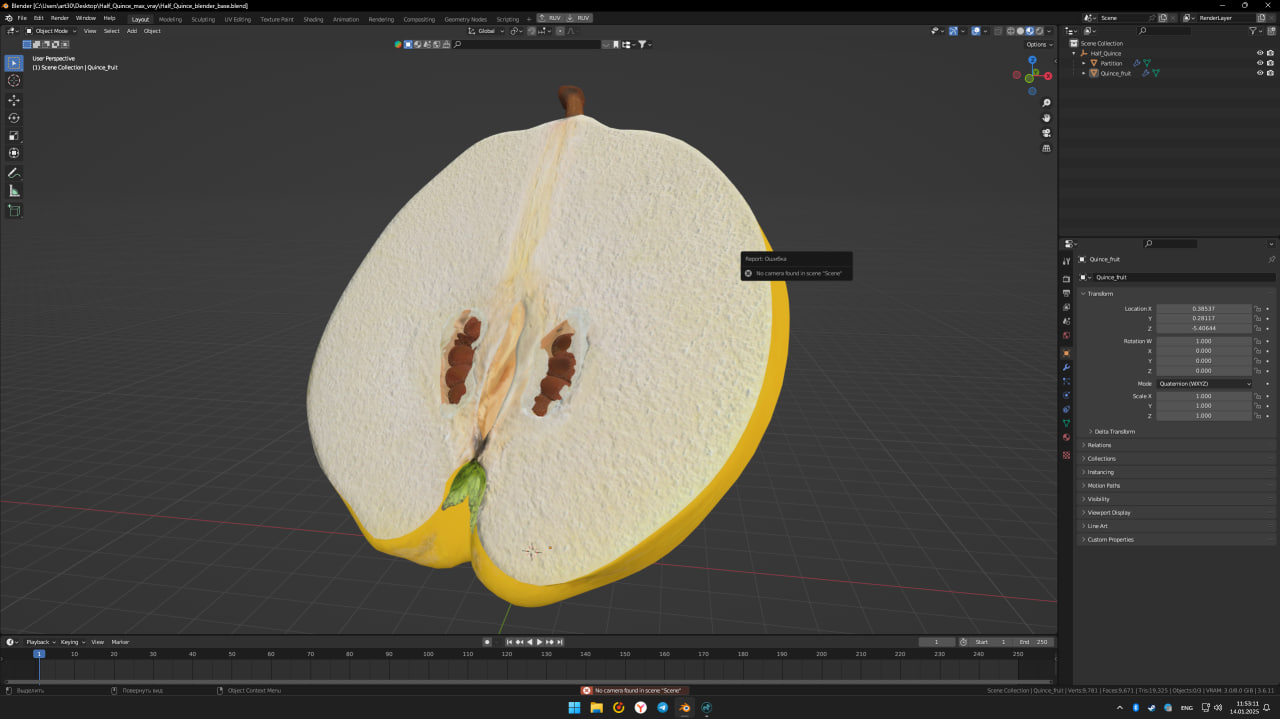Open the Global transform orientation dropdown
The height and width of the screenshot is (719, 1280).
[x=486, y=31]
